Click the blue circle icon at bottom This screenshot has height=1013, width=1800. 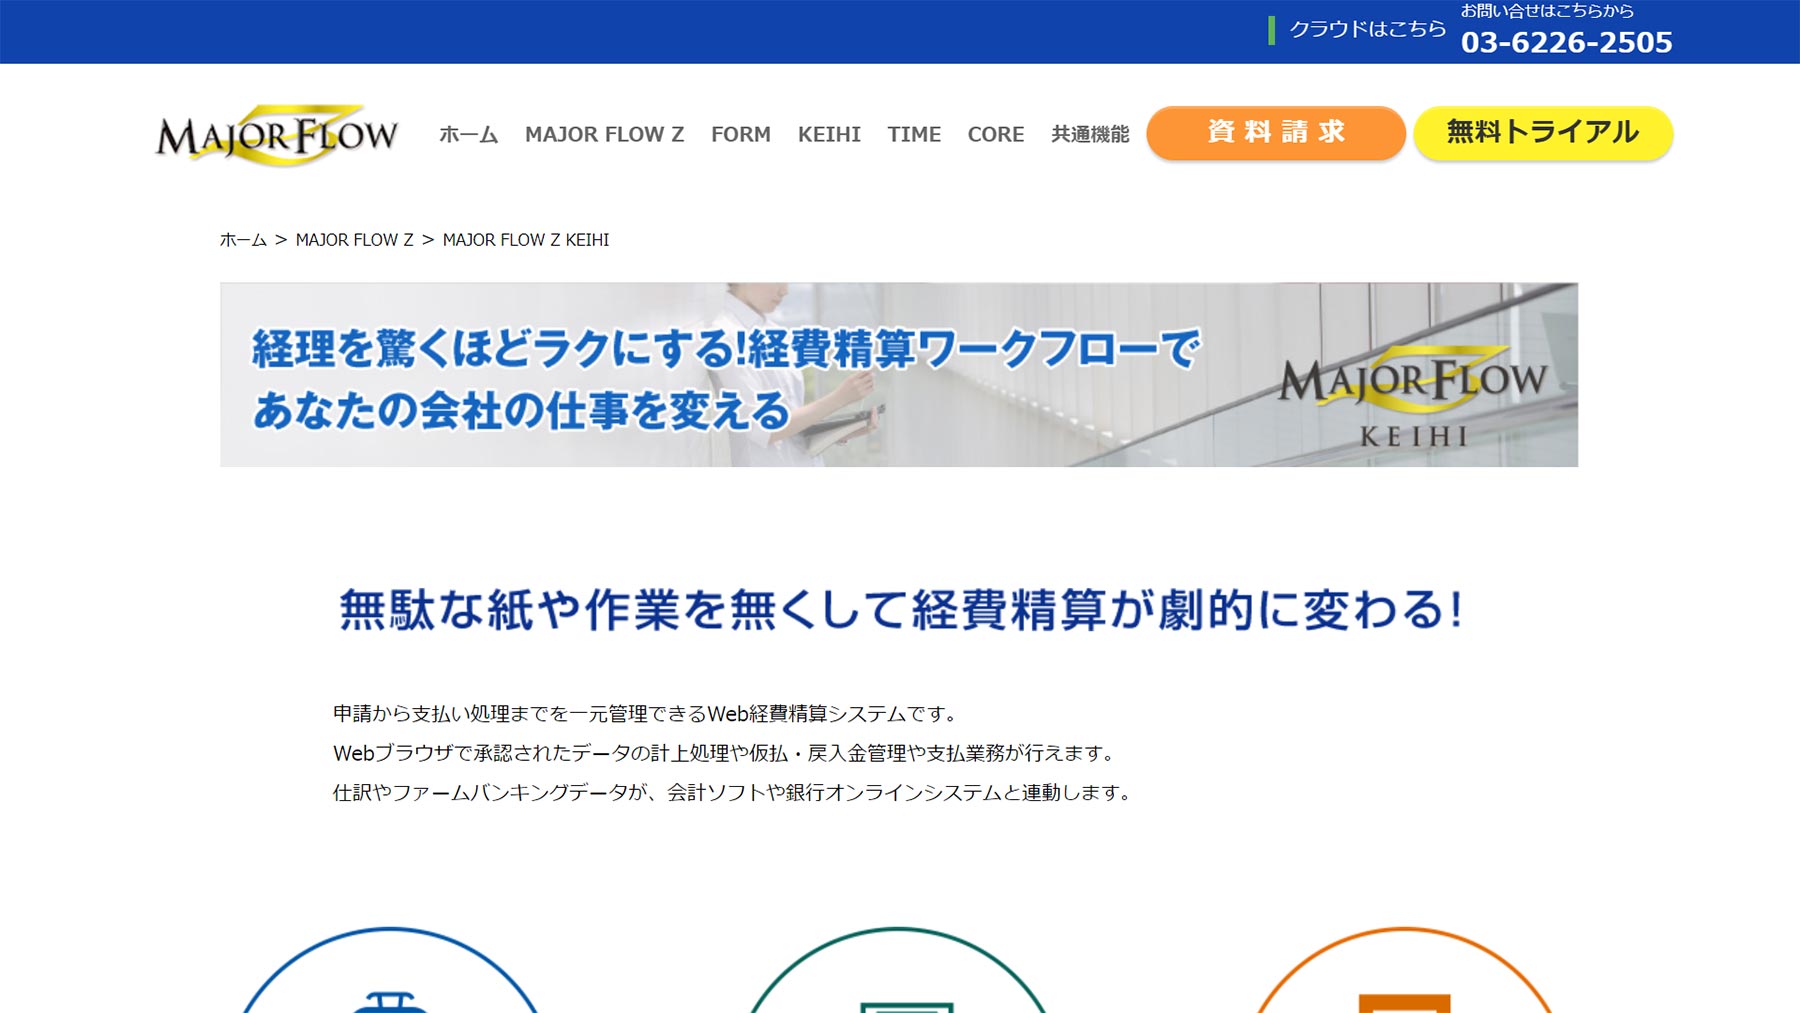coord(390,970)
